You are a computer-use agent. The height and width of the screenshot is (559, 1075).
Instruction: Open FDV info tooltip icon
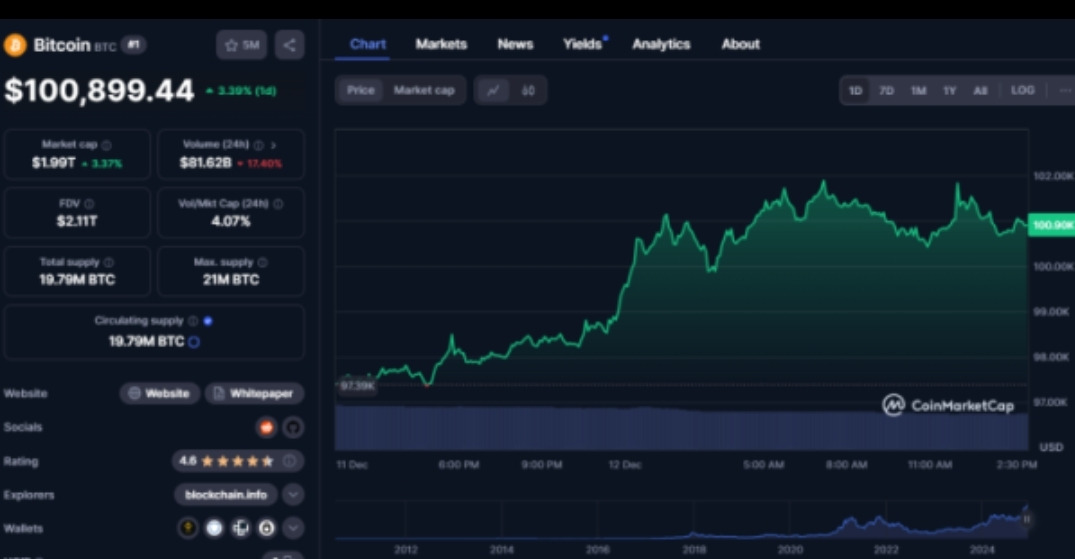[89, 204]
